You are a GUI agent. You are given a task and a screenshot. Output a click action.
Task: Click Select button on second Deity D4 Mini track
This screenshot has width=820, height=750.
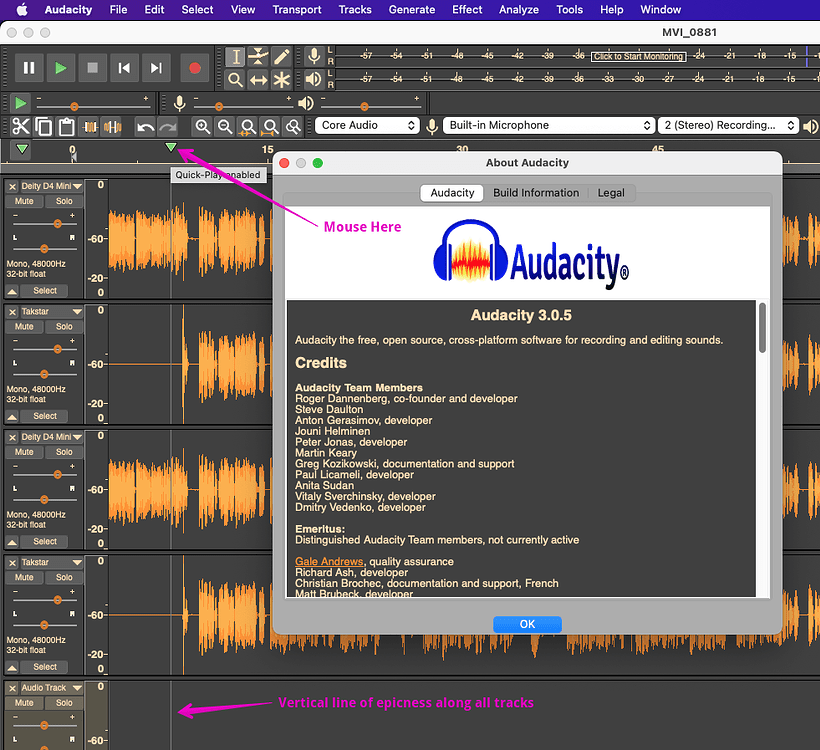coord(45,542)
